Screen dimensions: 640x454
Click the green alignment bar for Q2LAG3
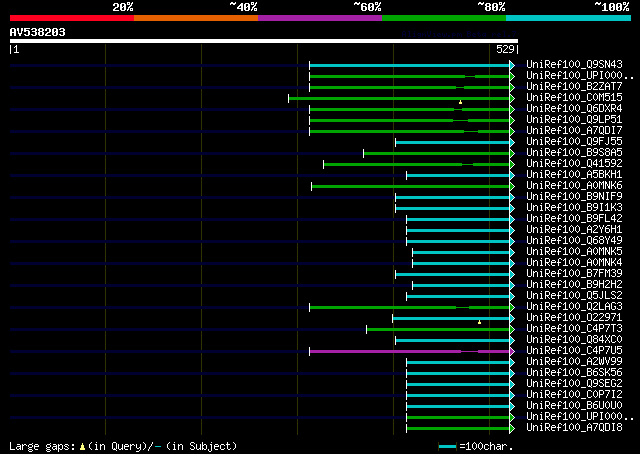tap(409, 307)
